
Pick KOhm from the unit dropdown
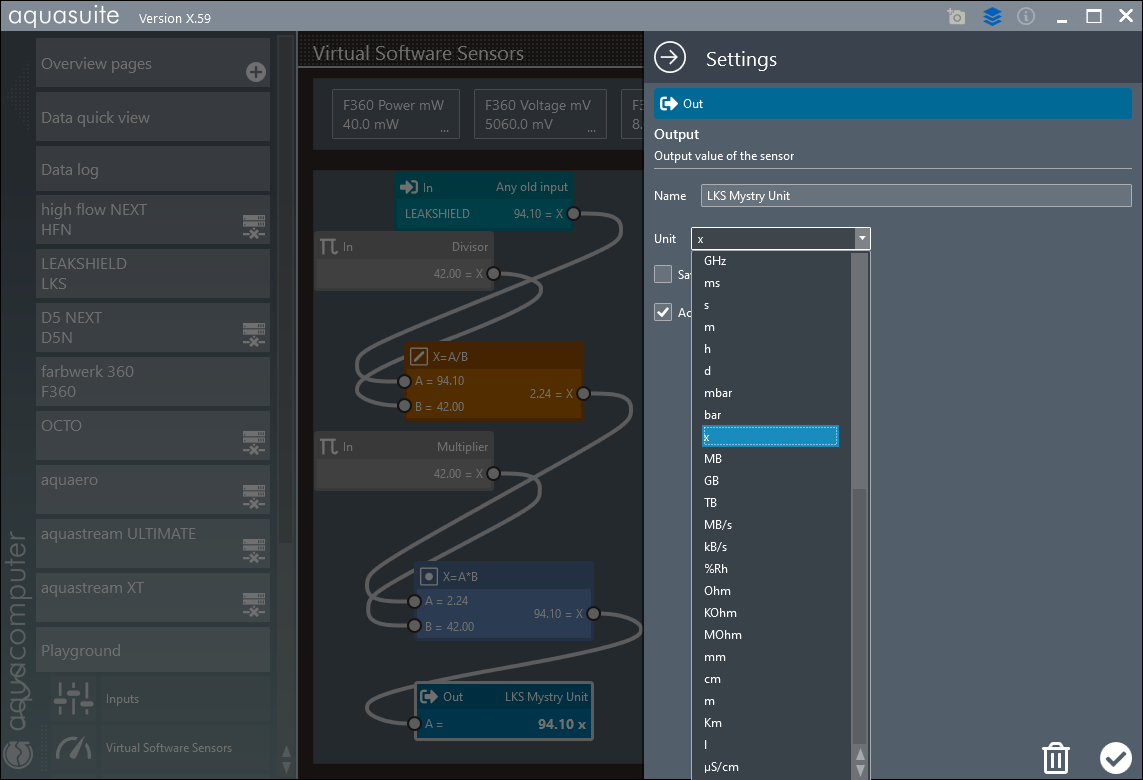[x=720, y=613]
